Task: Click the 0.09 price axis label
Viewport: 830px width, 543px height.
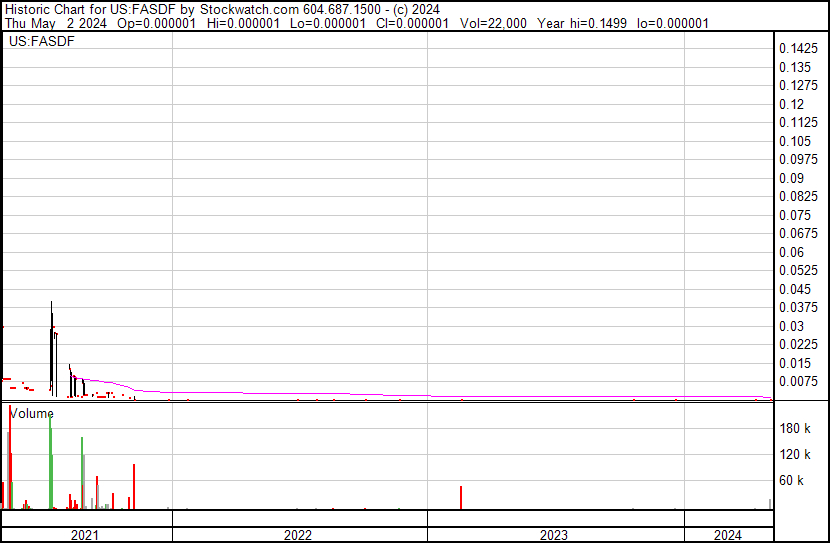Action: tap(791, 178)
